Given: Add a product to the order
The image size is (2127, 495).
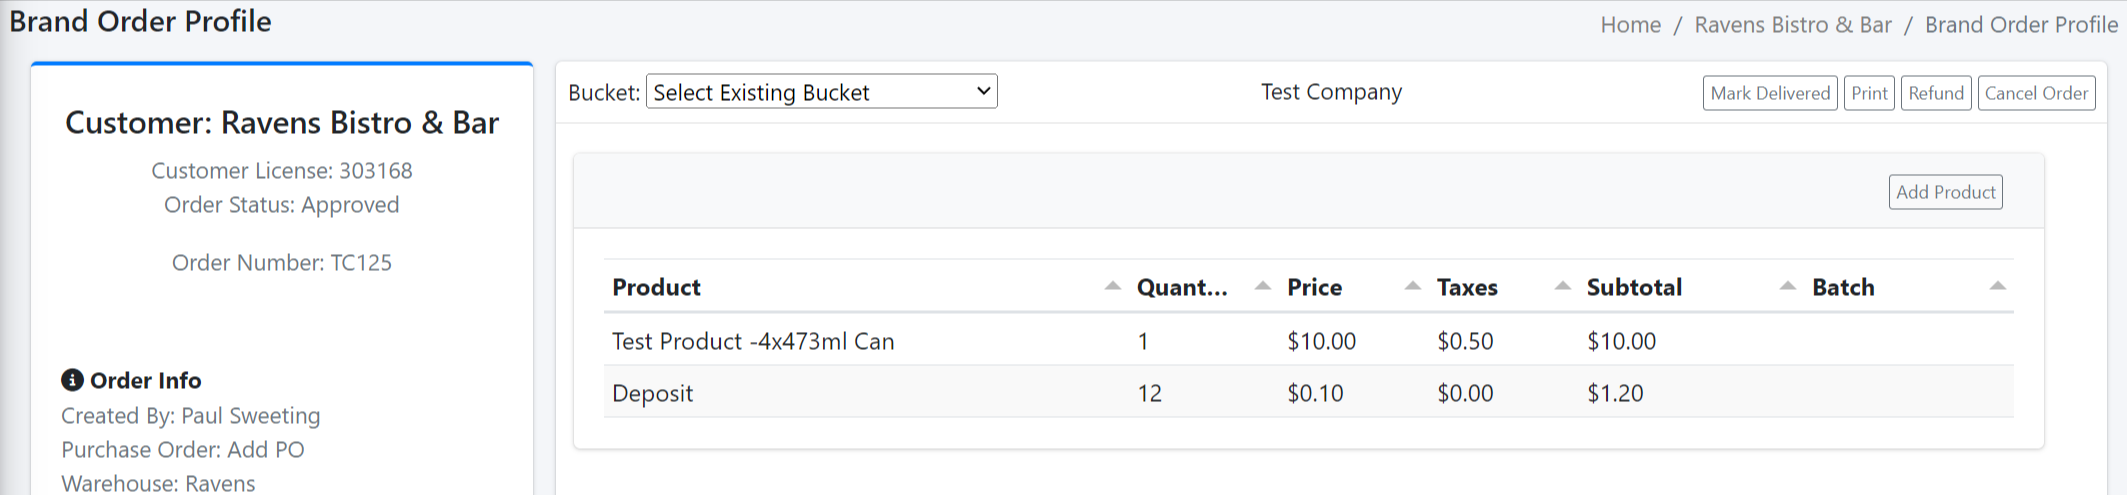Looking at the screenshot, I should 1945,192.
